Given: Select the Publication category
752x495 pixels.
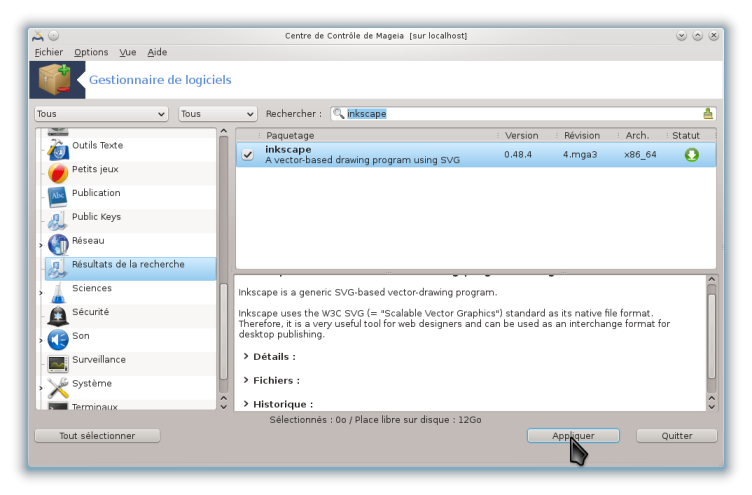Looking at the screenshot, I should tap(96, 193).
